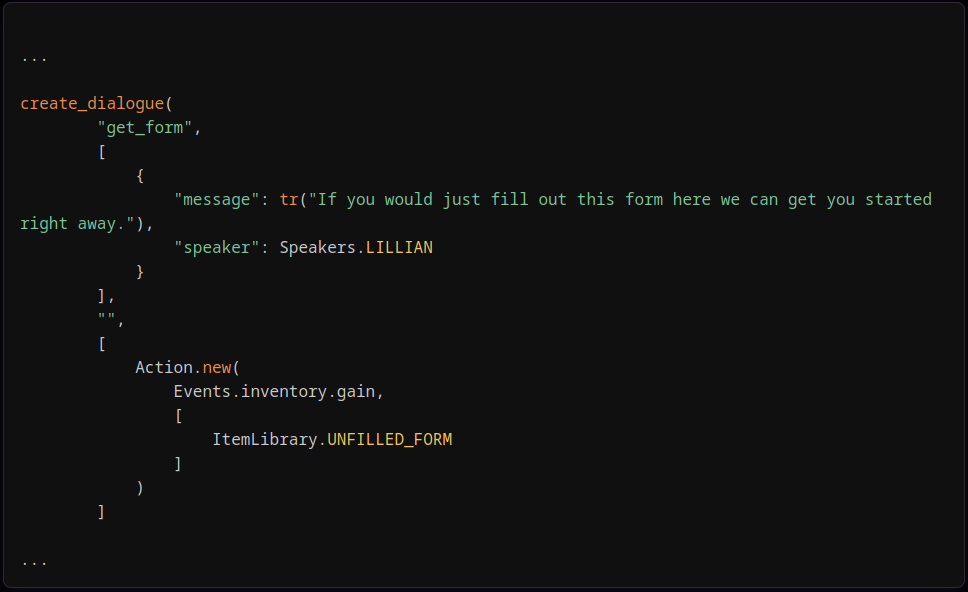This screenshot has height=592, width=968.
Task: Click the new constructor keyword
Action: point(217,368)
